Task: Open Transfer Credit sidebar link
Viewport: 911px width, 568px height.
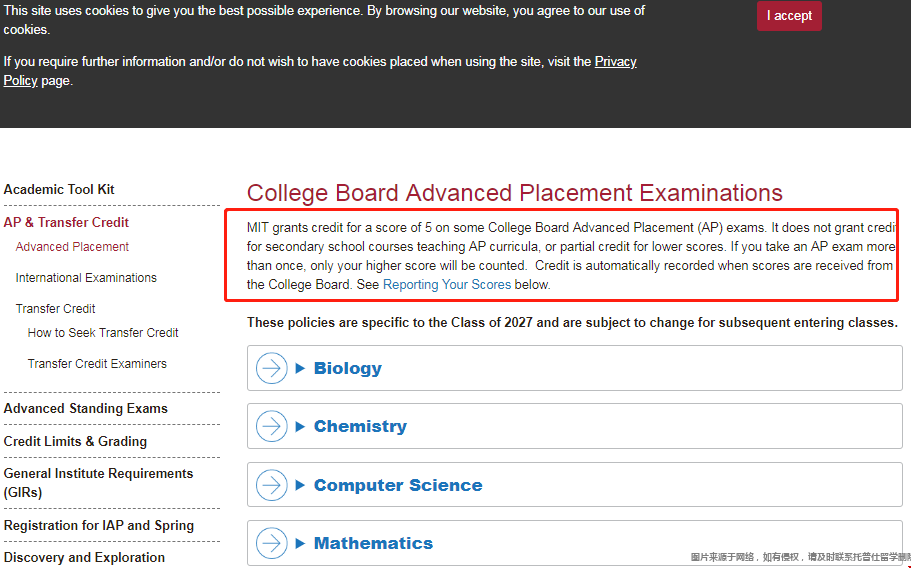Action: (x=55, y=308)
